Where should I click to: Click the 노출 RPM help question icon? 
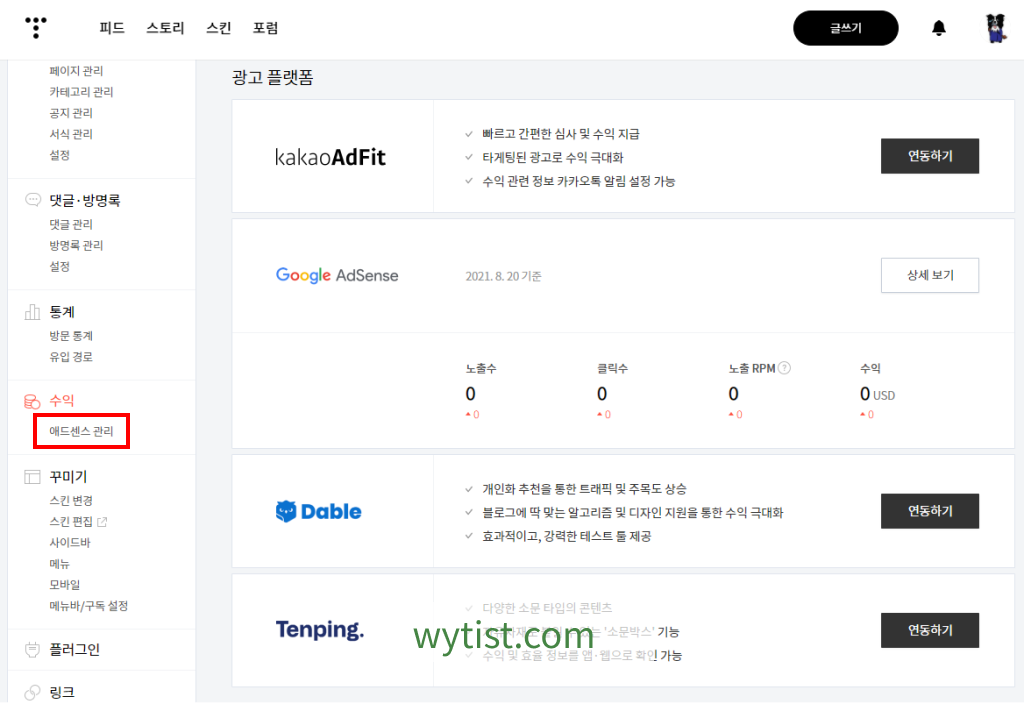tap(785, 368)
